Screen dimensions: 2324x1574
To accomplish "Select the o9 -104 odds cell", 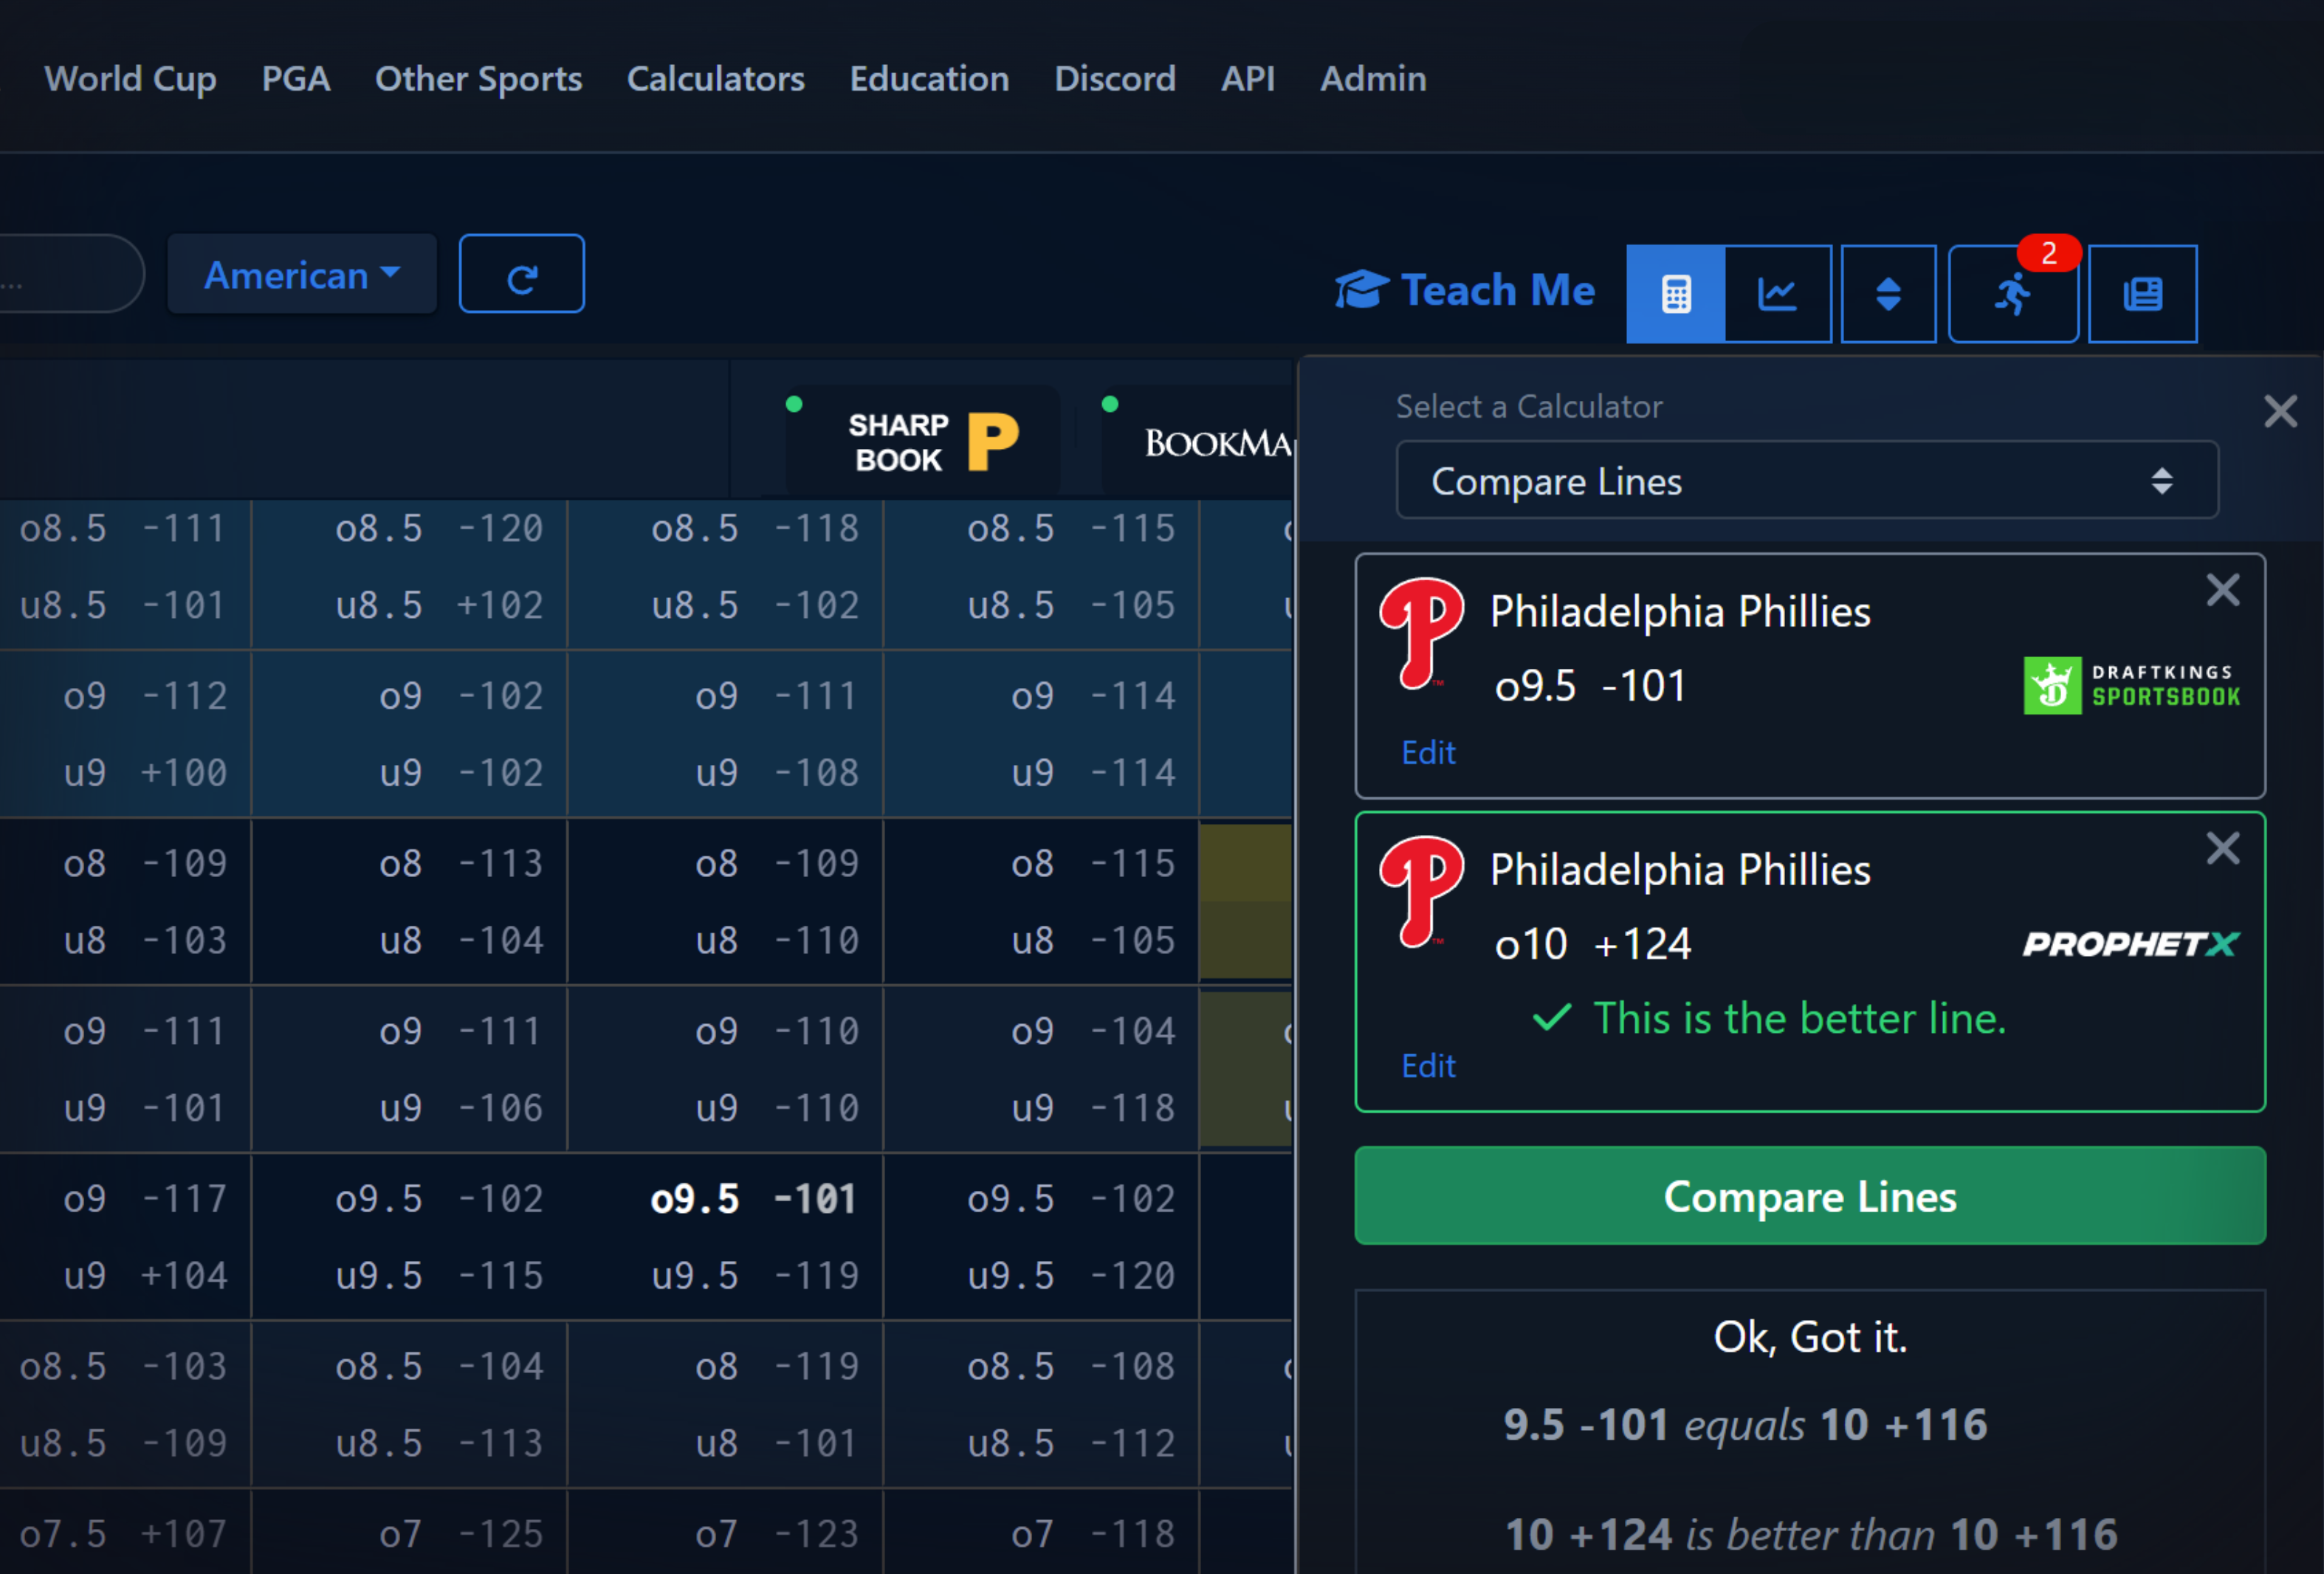I will point(1093,1031).
